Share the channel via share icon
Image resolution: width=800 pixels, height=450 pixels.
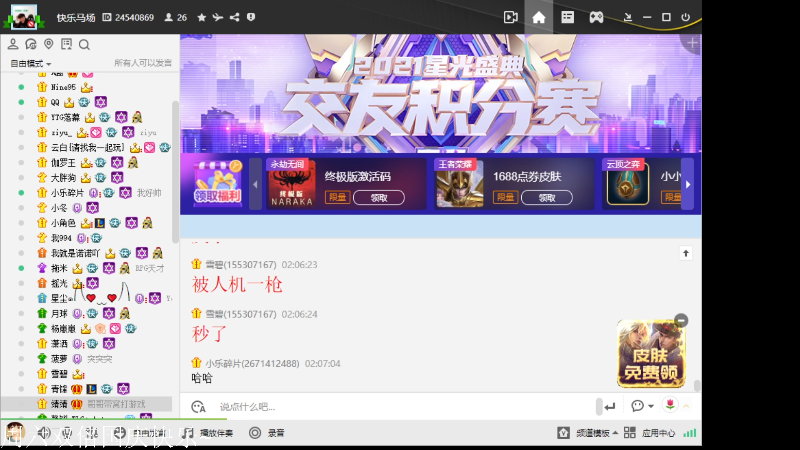point(234,17)
